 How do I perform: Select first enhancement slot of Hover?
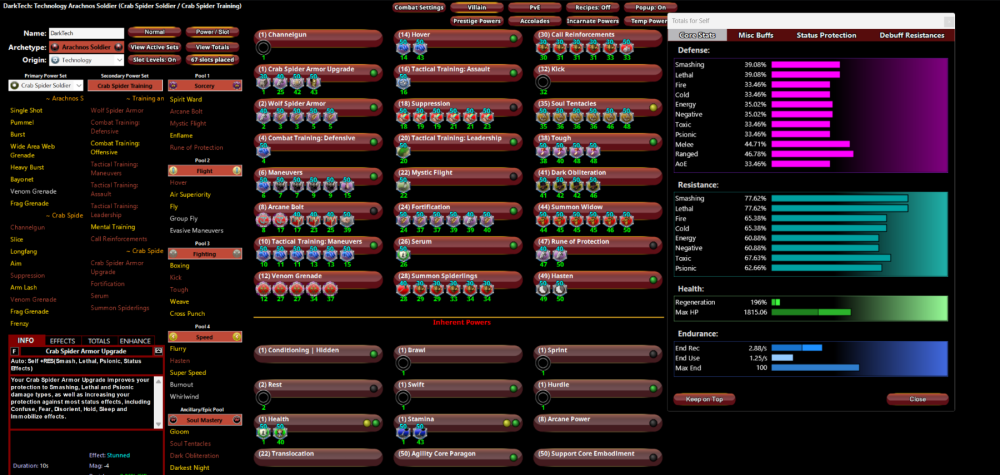pos(403,48)
